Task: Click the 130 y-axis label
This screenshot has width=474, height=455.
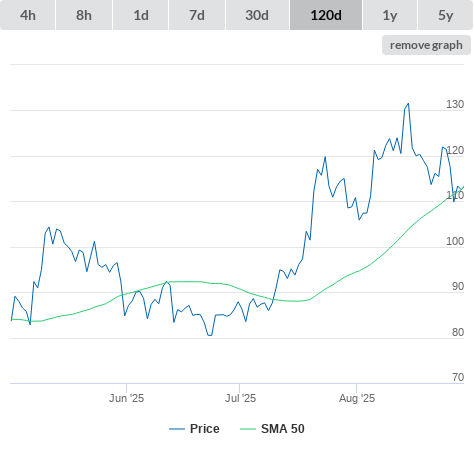Action: tap(455, 104)
